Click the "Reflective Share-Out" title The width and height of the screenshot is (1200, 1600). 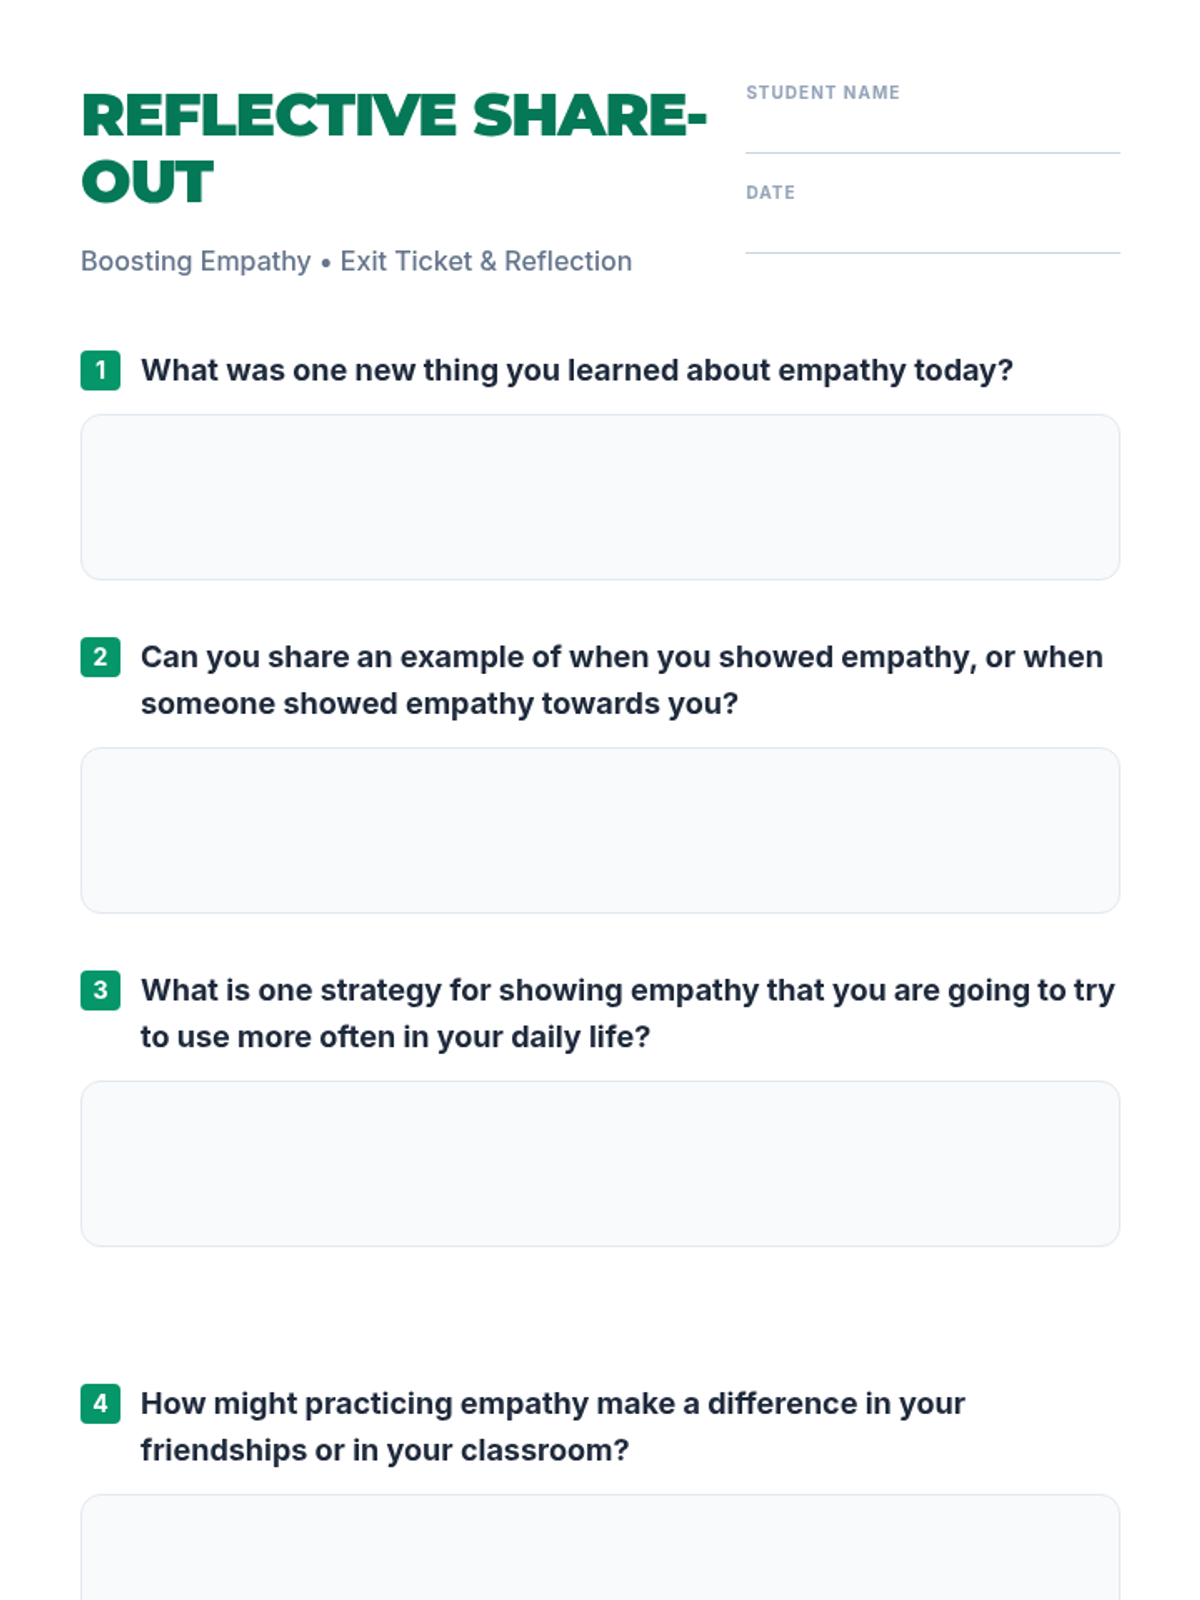[x=394, y=148]
